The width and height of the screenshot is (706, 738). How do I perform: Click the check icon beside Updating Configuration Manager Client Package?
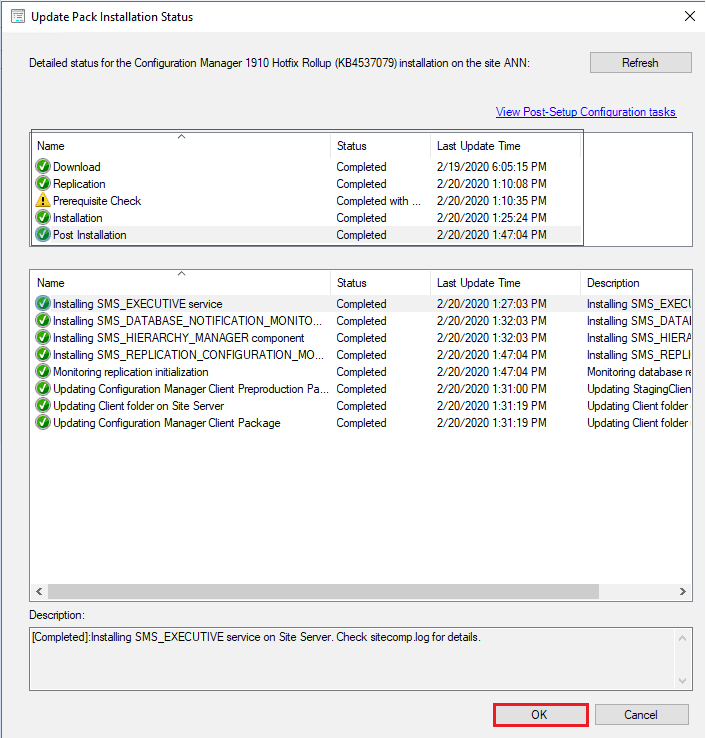point(43,422)
